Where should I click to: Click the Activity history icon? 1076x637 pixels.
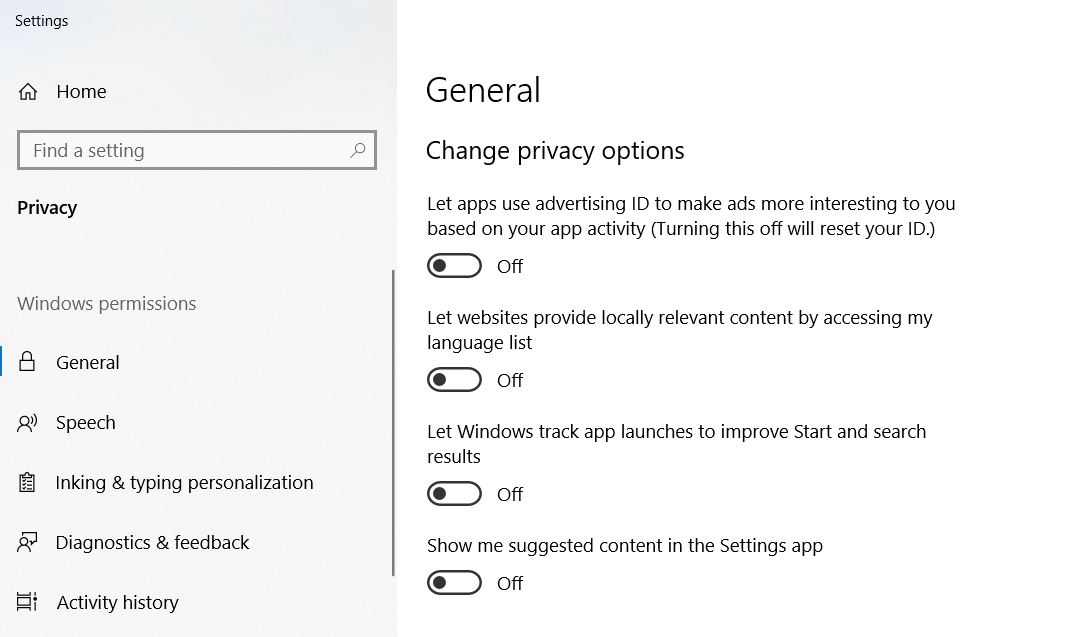pos(28,602)
